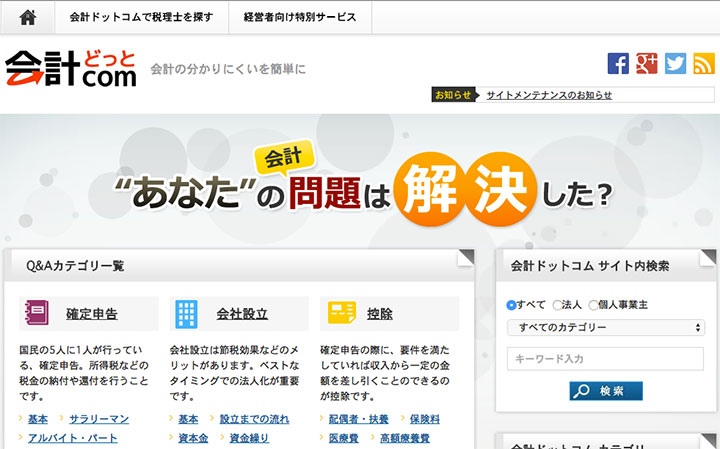Screen dimensions: 720x449
Task: Open the Twitter bird icon
Action: pos(675,63)
